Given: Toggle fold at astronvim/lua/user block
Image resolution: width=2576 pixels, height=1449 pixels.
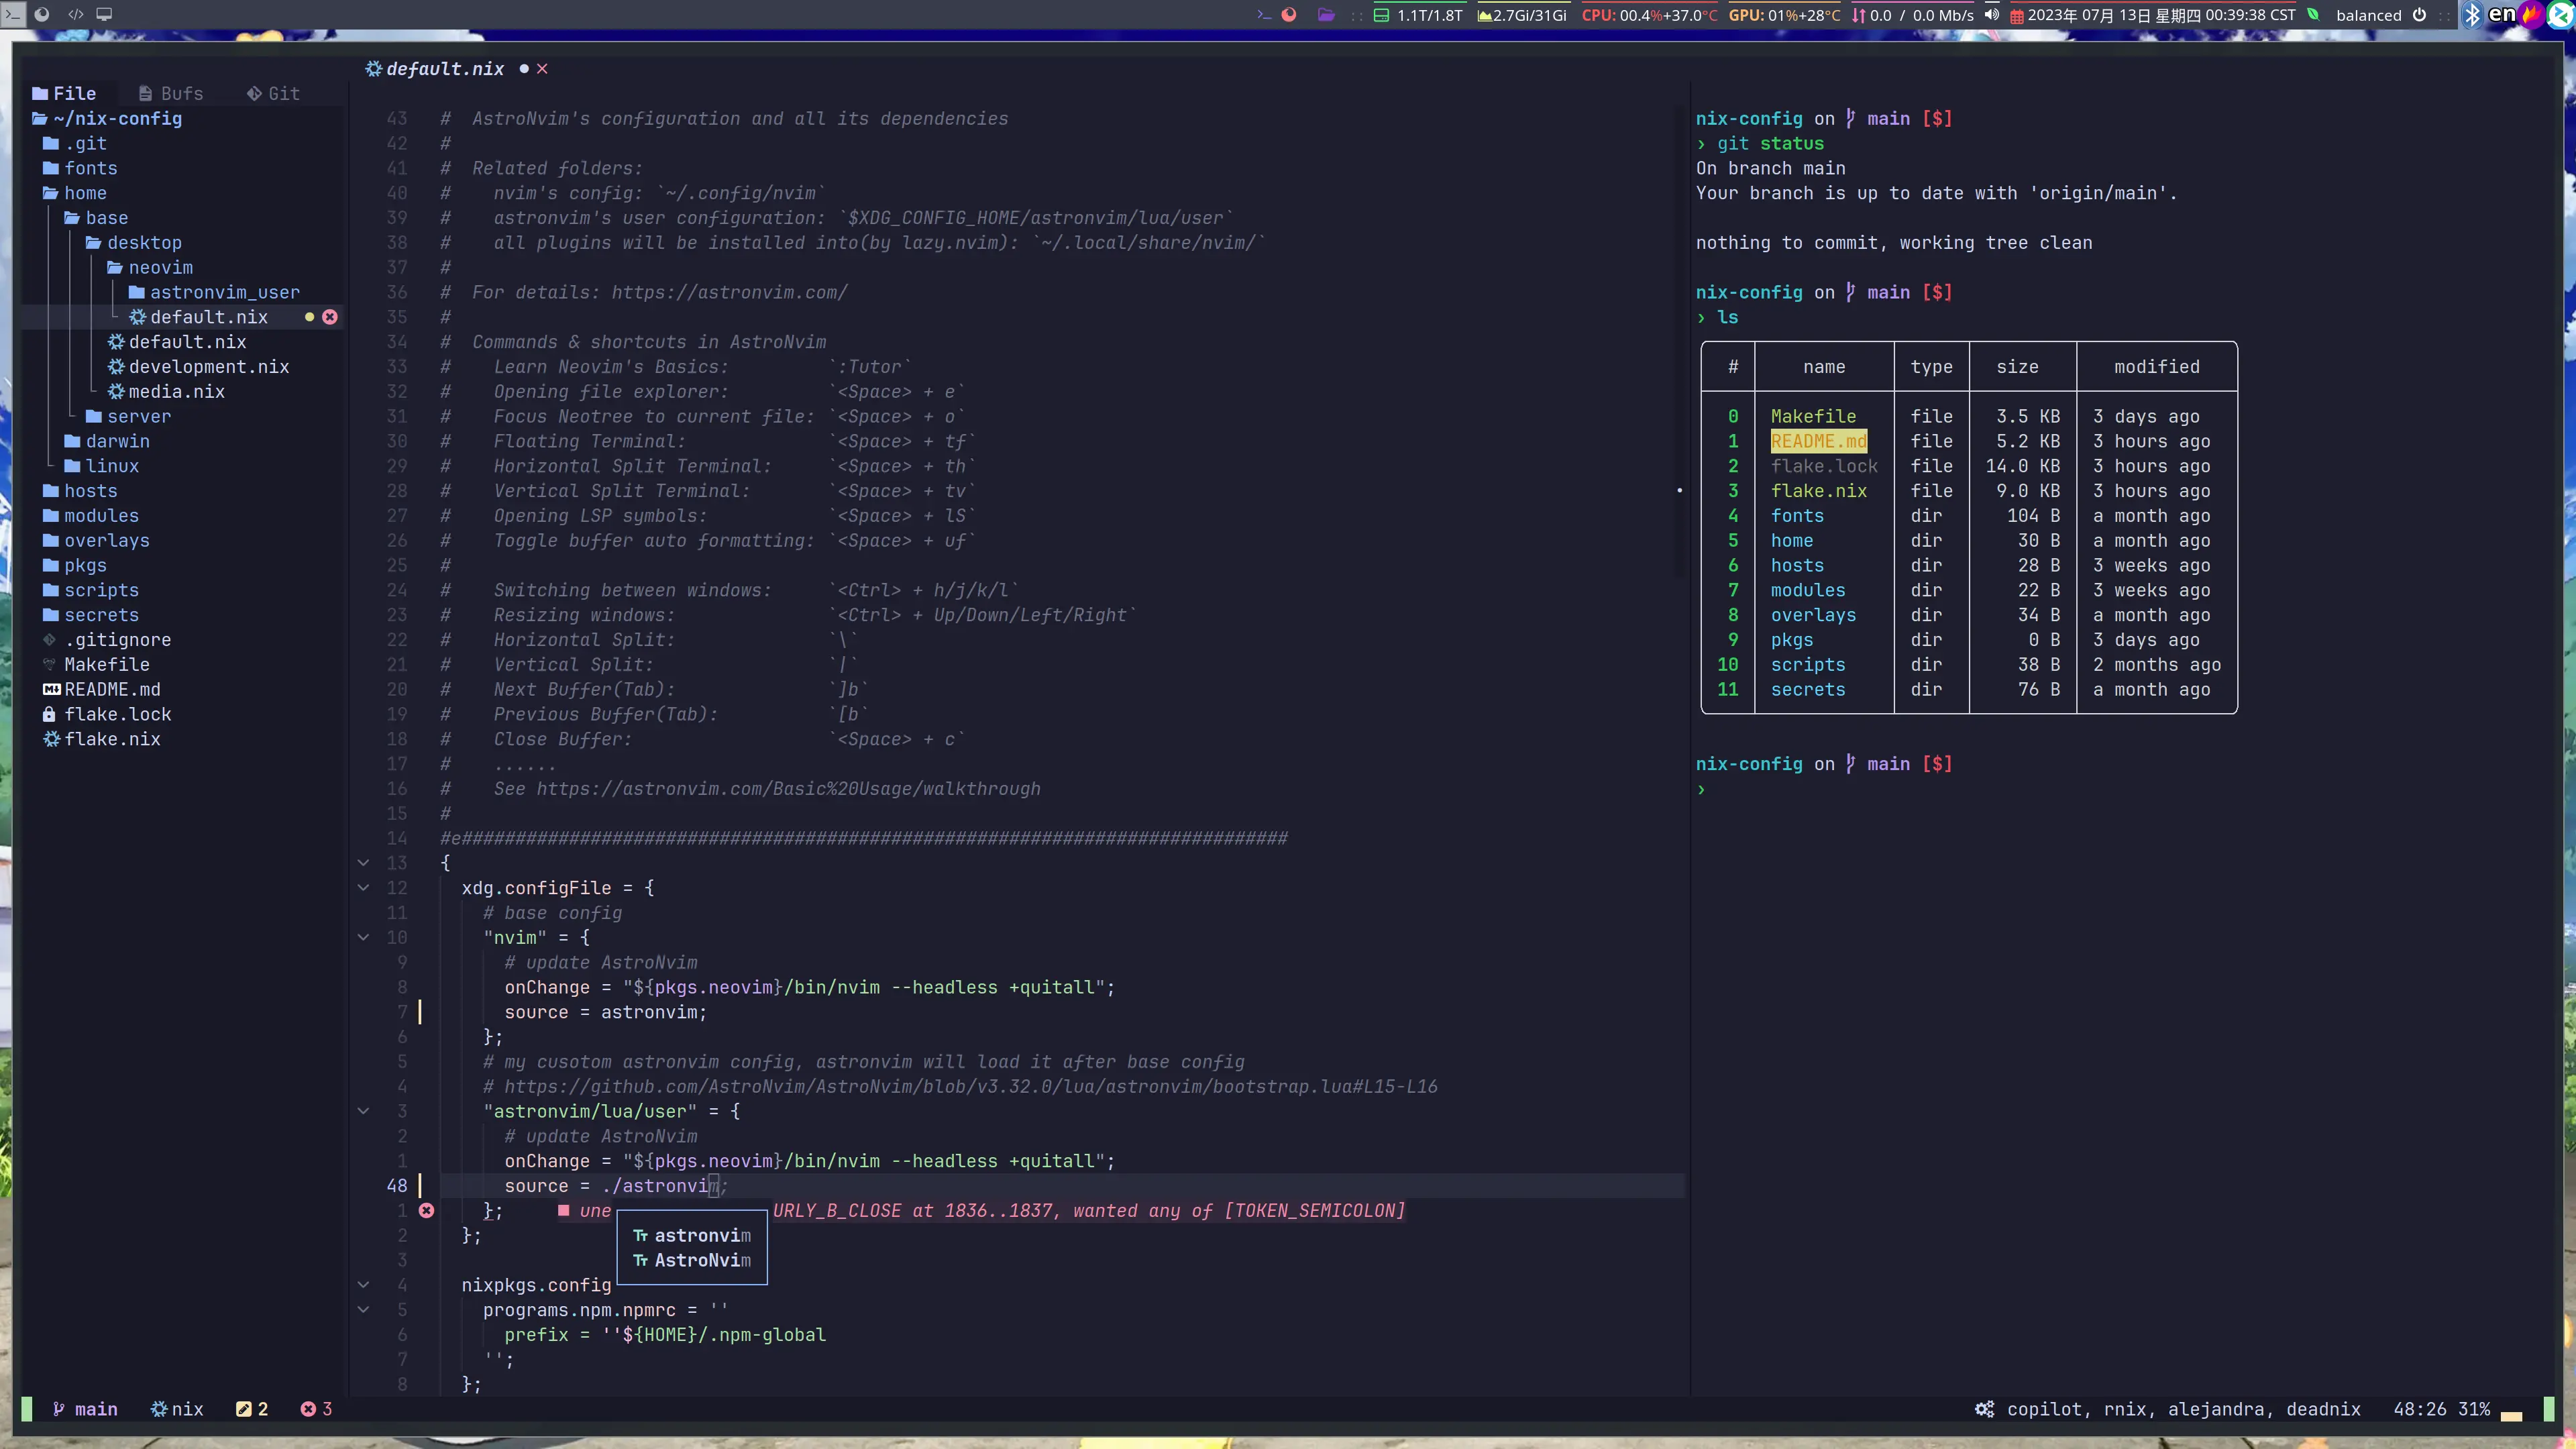Looking at the screenshot, I should pyautogui.click(x=364, y=1111).
